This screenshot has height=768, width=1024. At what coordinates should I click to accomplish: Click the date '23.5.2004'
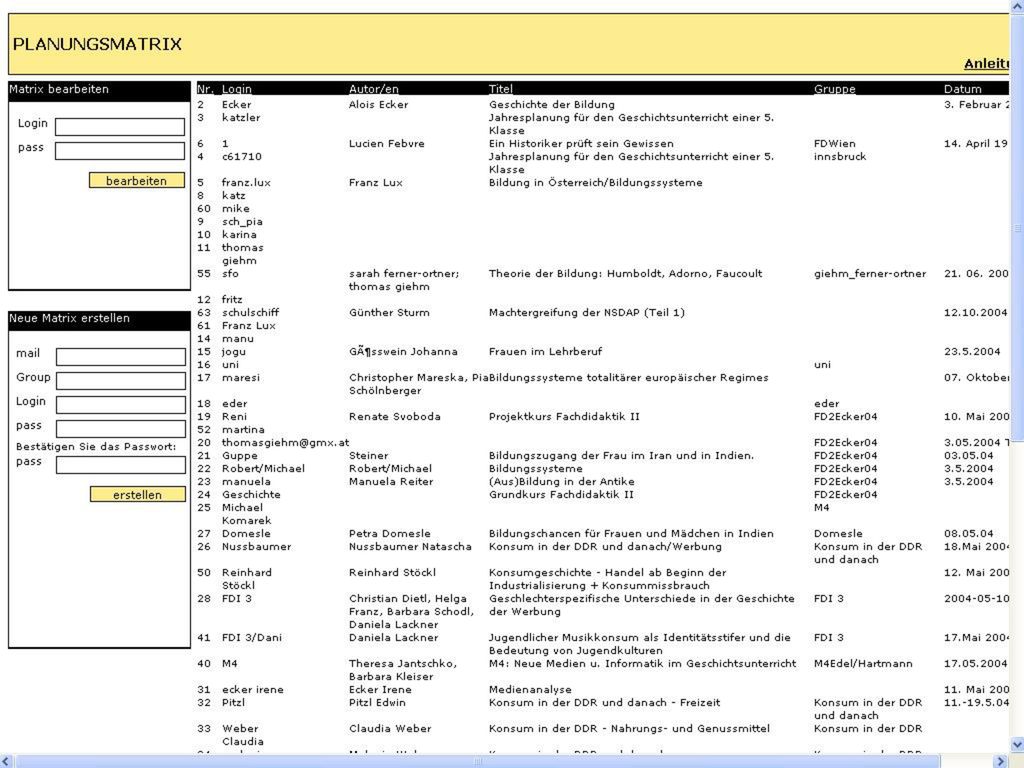pyautogui.click(x=972, y=352)
